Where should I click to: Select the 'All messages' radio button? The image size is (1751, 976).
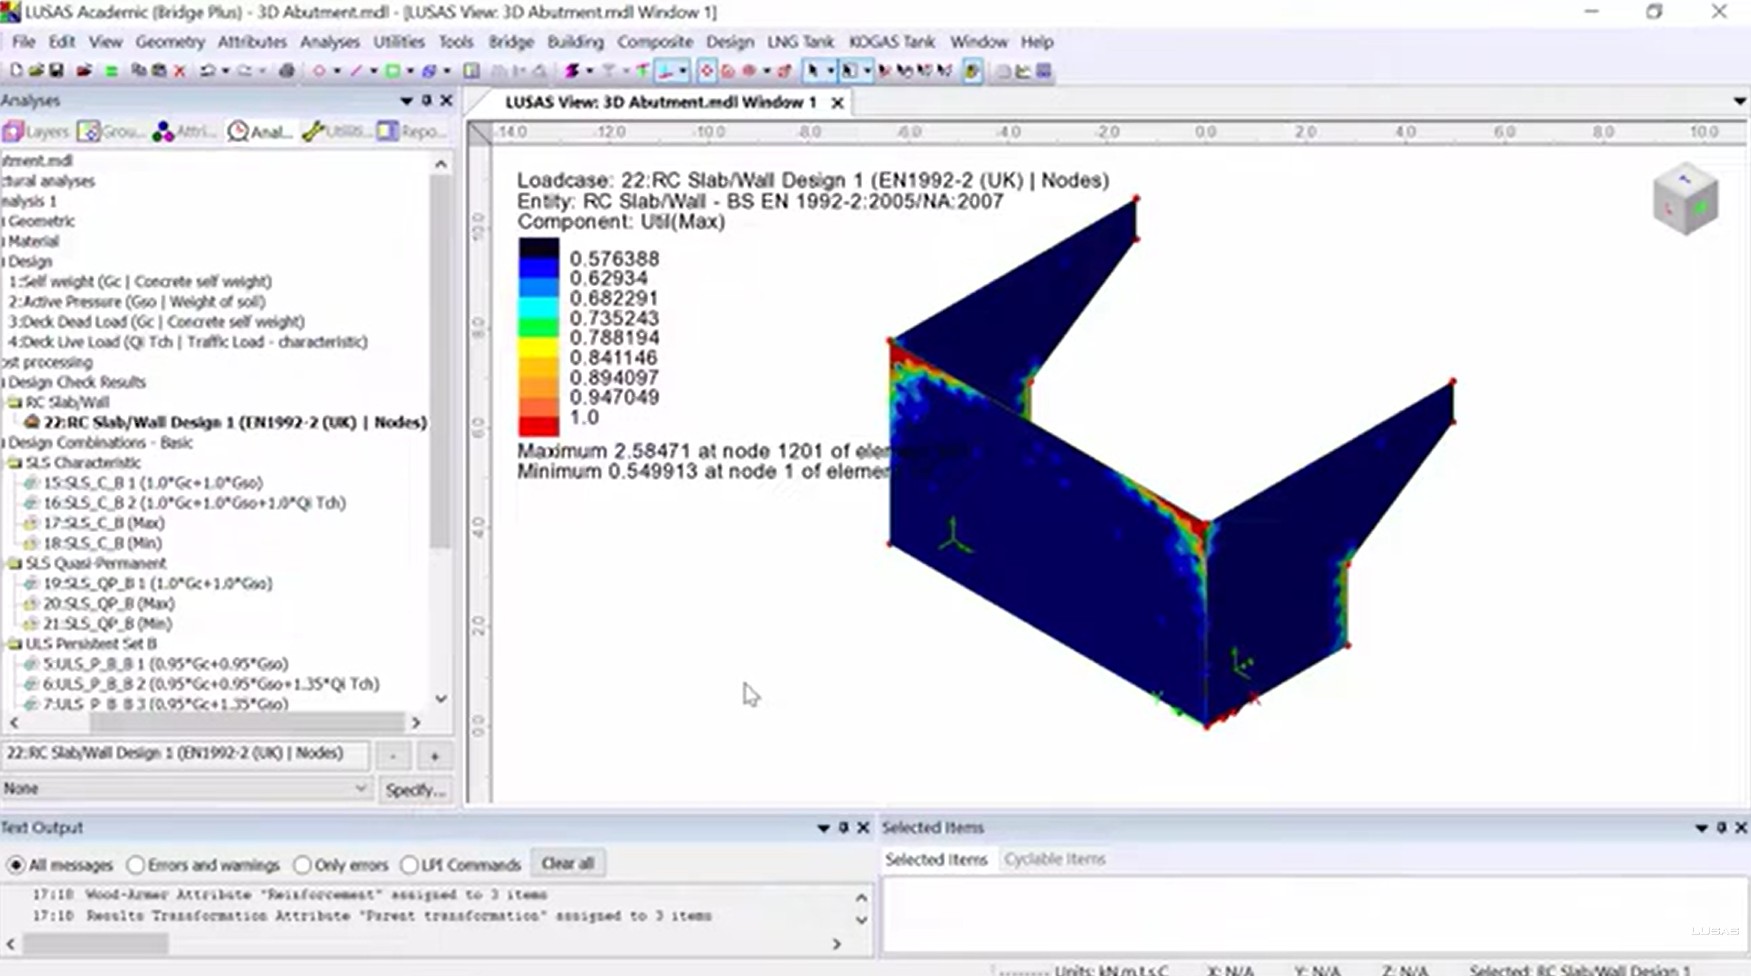(15, 864)
